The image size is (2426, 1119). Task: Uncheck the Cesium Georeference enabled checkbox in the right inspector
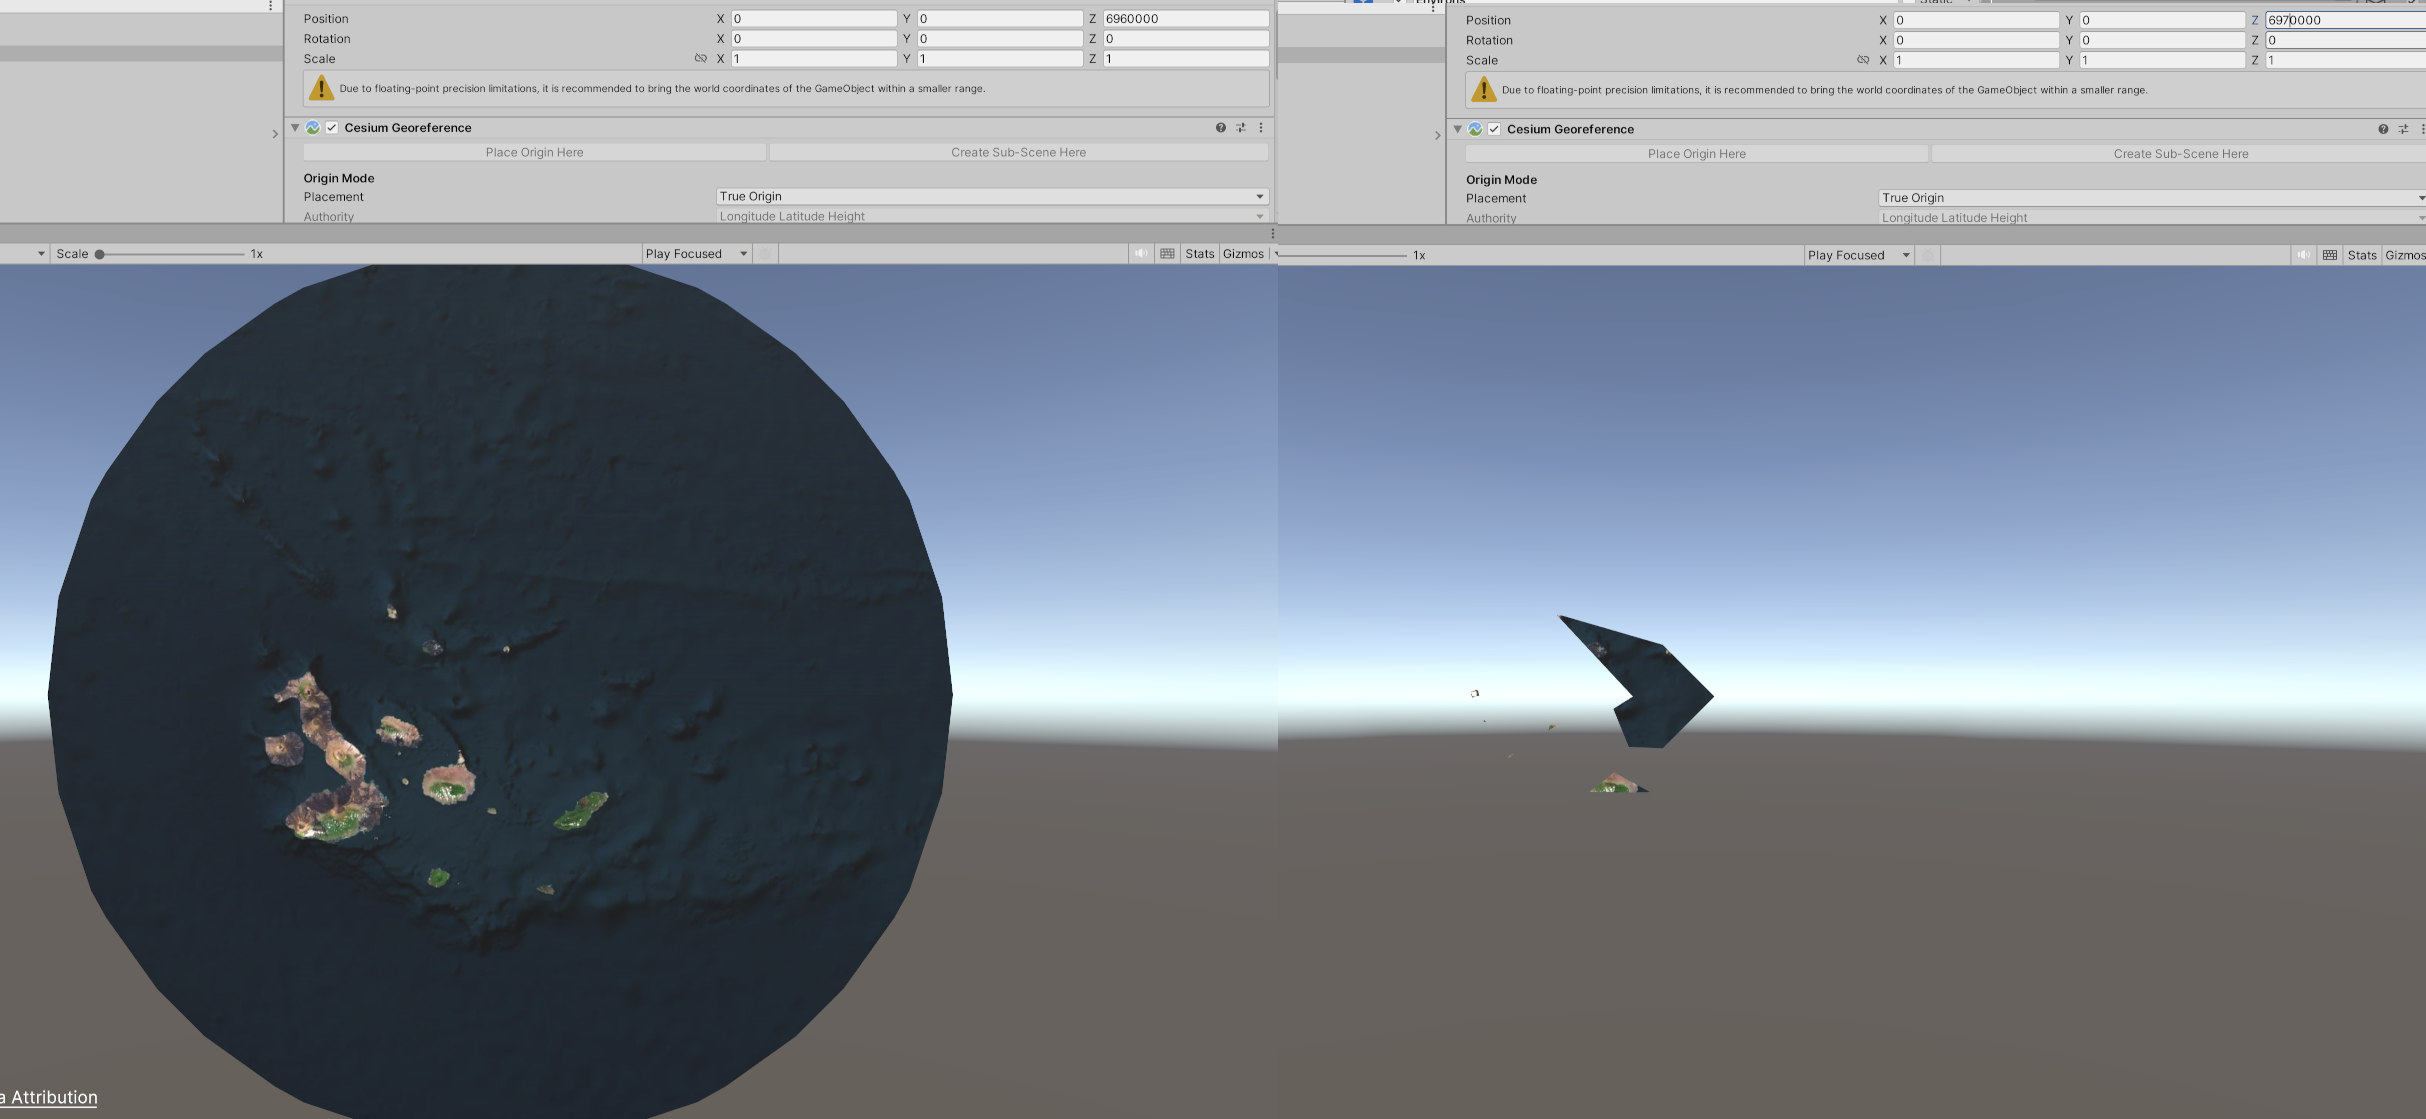[x=1494, y=129]
